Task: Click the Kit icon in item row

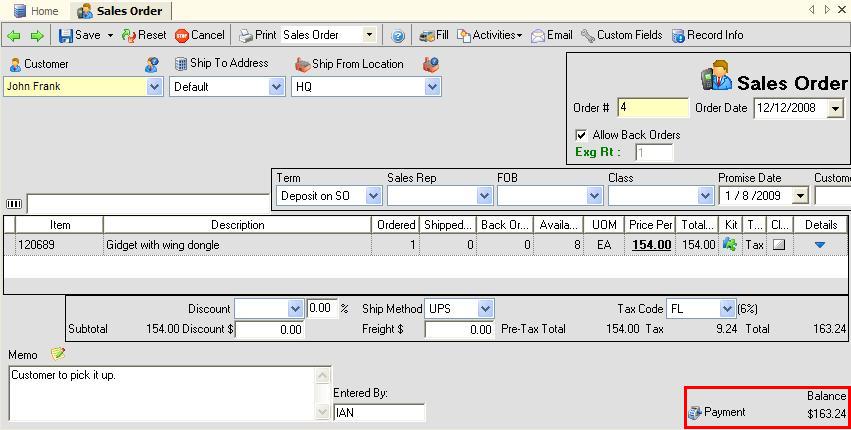Action: click(729, 244)
